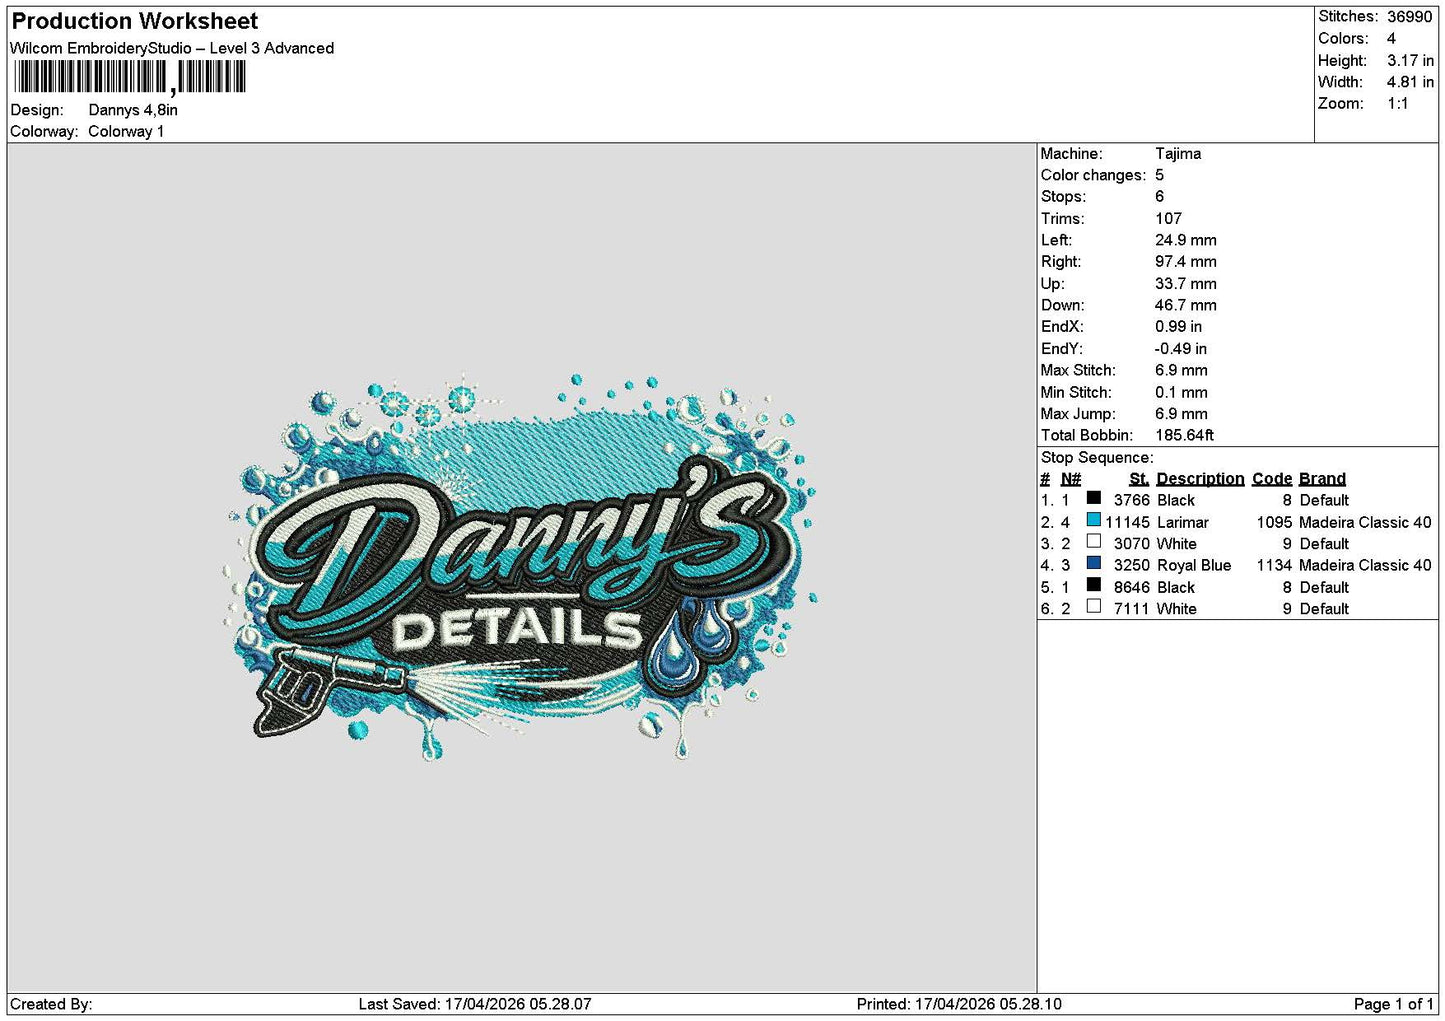Click the black swatch beside stitch count 8646
The width and height of the screenshot is (1445, 1021).
1094,586
